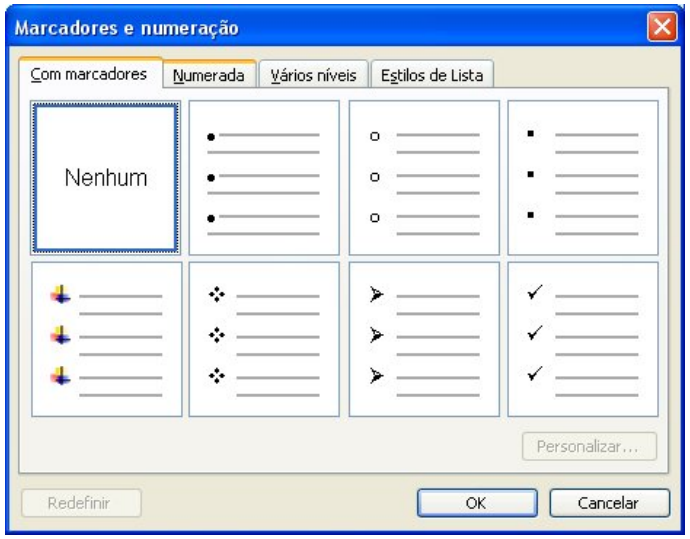Switch to the 'Com marcadores' tab
690x539 pixels.
pos(89,75)
